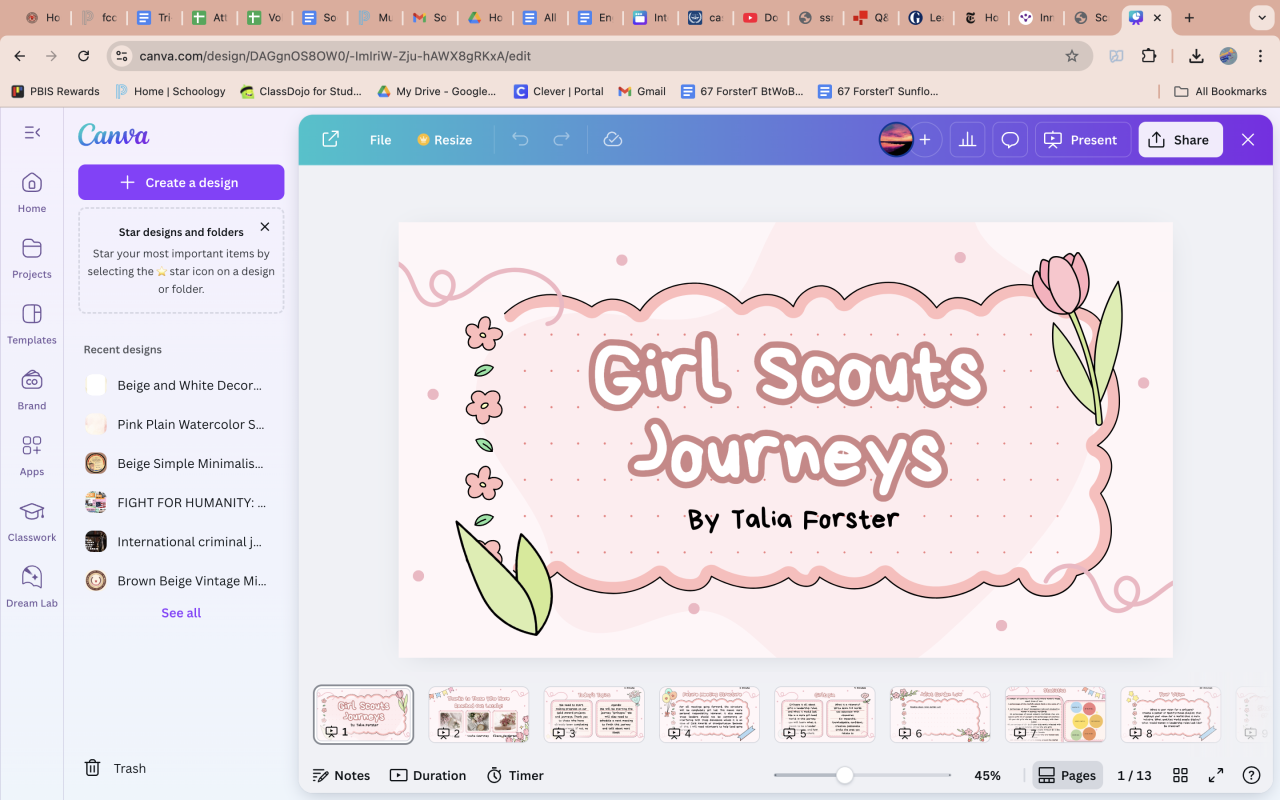Click the Share button

[x=1179, y=140]
